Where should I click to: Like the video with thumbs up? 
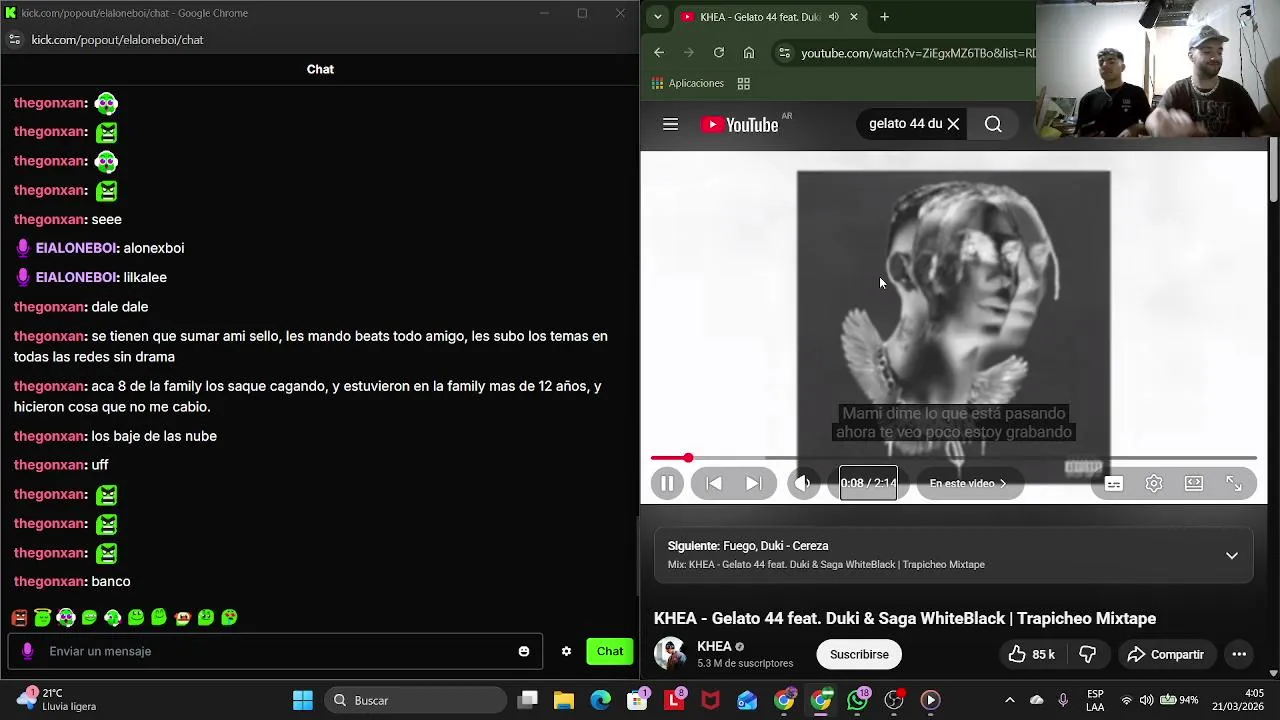coord(1032,654)
